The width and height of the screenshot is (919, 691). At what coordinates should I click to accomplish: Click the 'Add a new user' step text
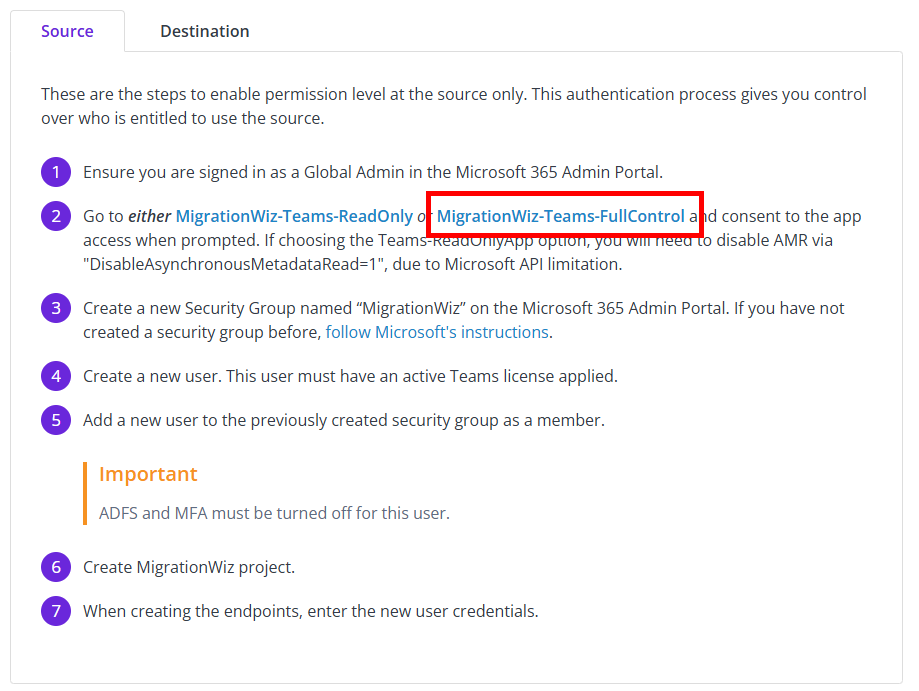point(343,420)
